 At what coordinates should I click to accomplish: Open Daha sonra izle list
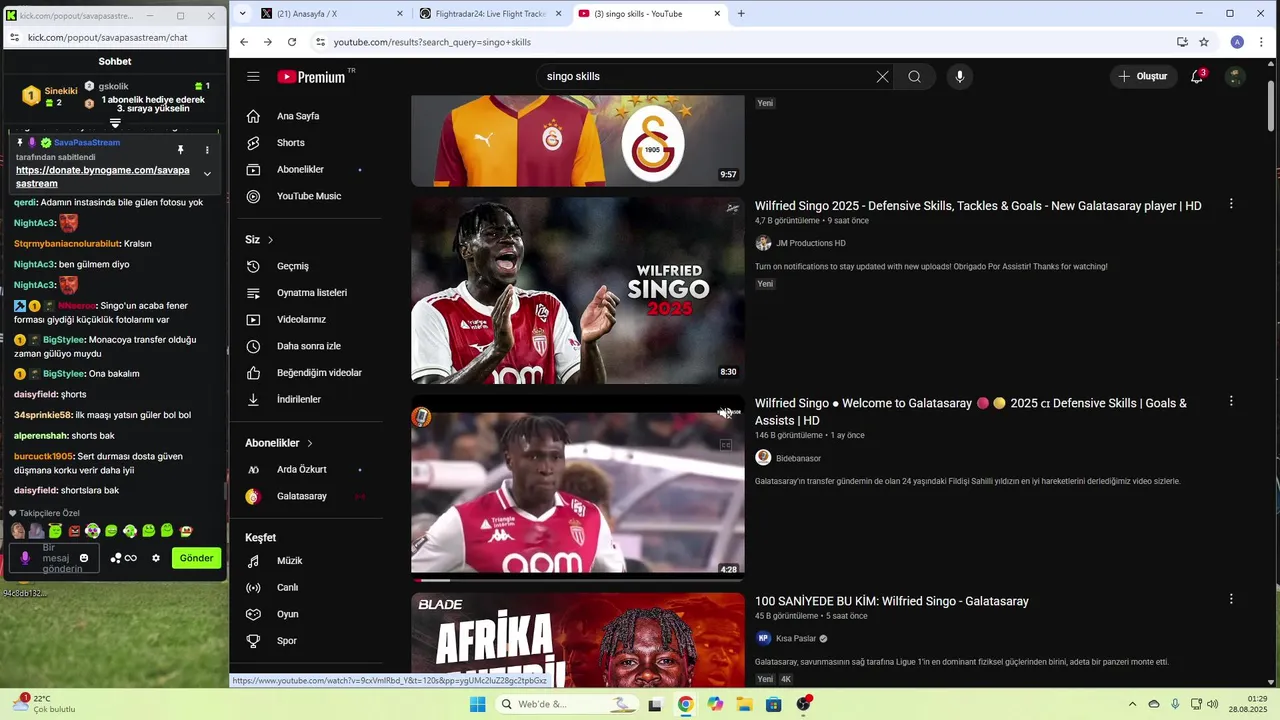(x=310, y=346)
